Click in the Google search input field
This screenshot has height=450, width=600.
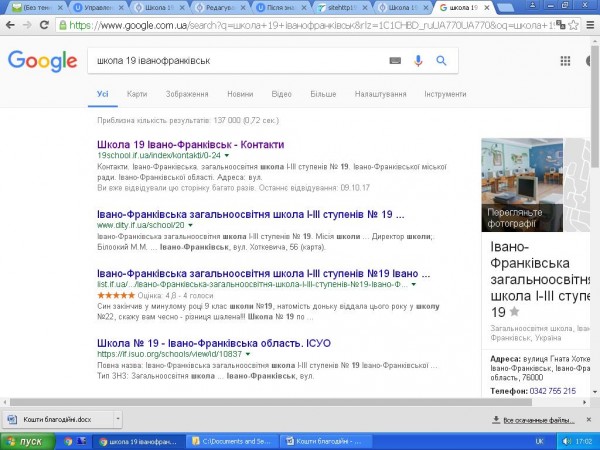[237, 60]
